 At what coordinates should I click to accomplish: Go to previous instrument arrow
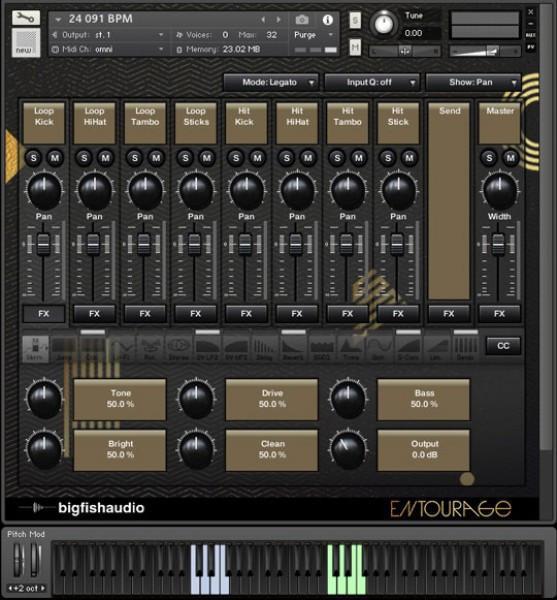click(263, 19)
